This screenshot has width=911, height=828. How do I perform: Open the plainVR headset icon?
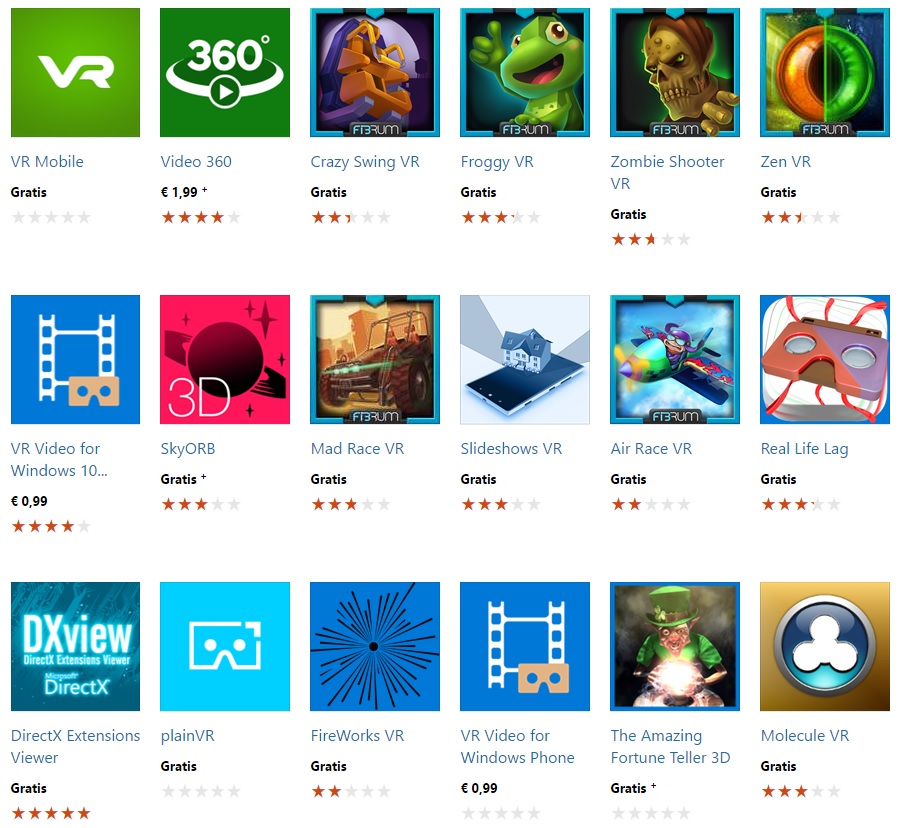(225, 647)
